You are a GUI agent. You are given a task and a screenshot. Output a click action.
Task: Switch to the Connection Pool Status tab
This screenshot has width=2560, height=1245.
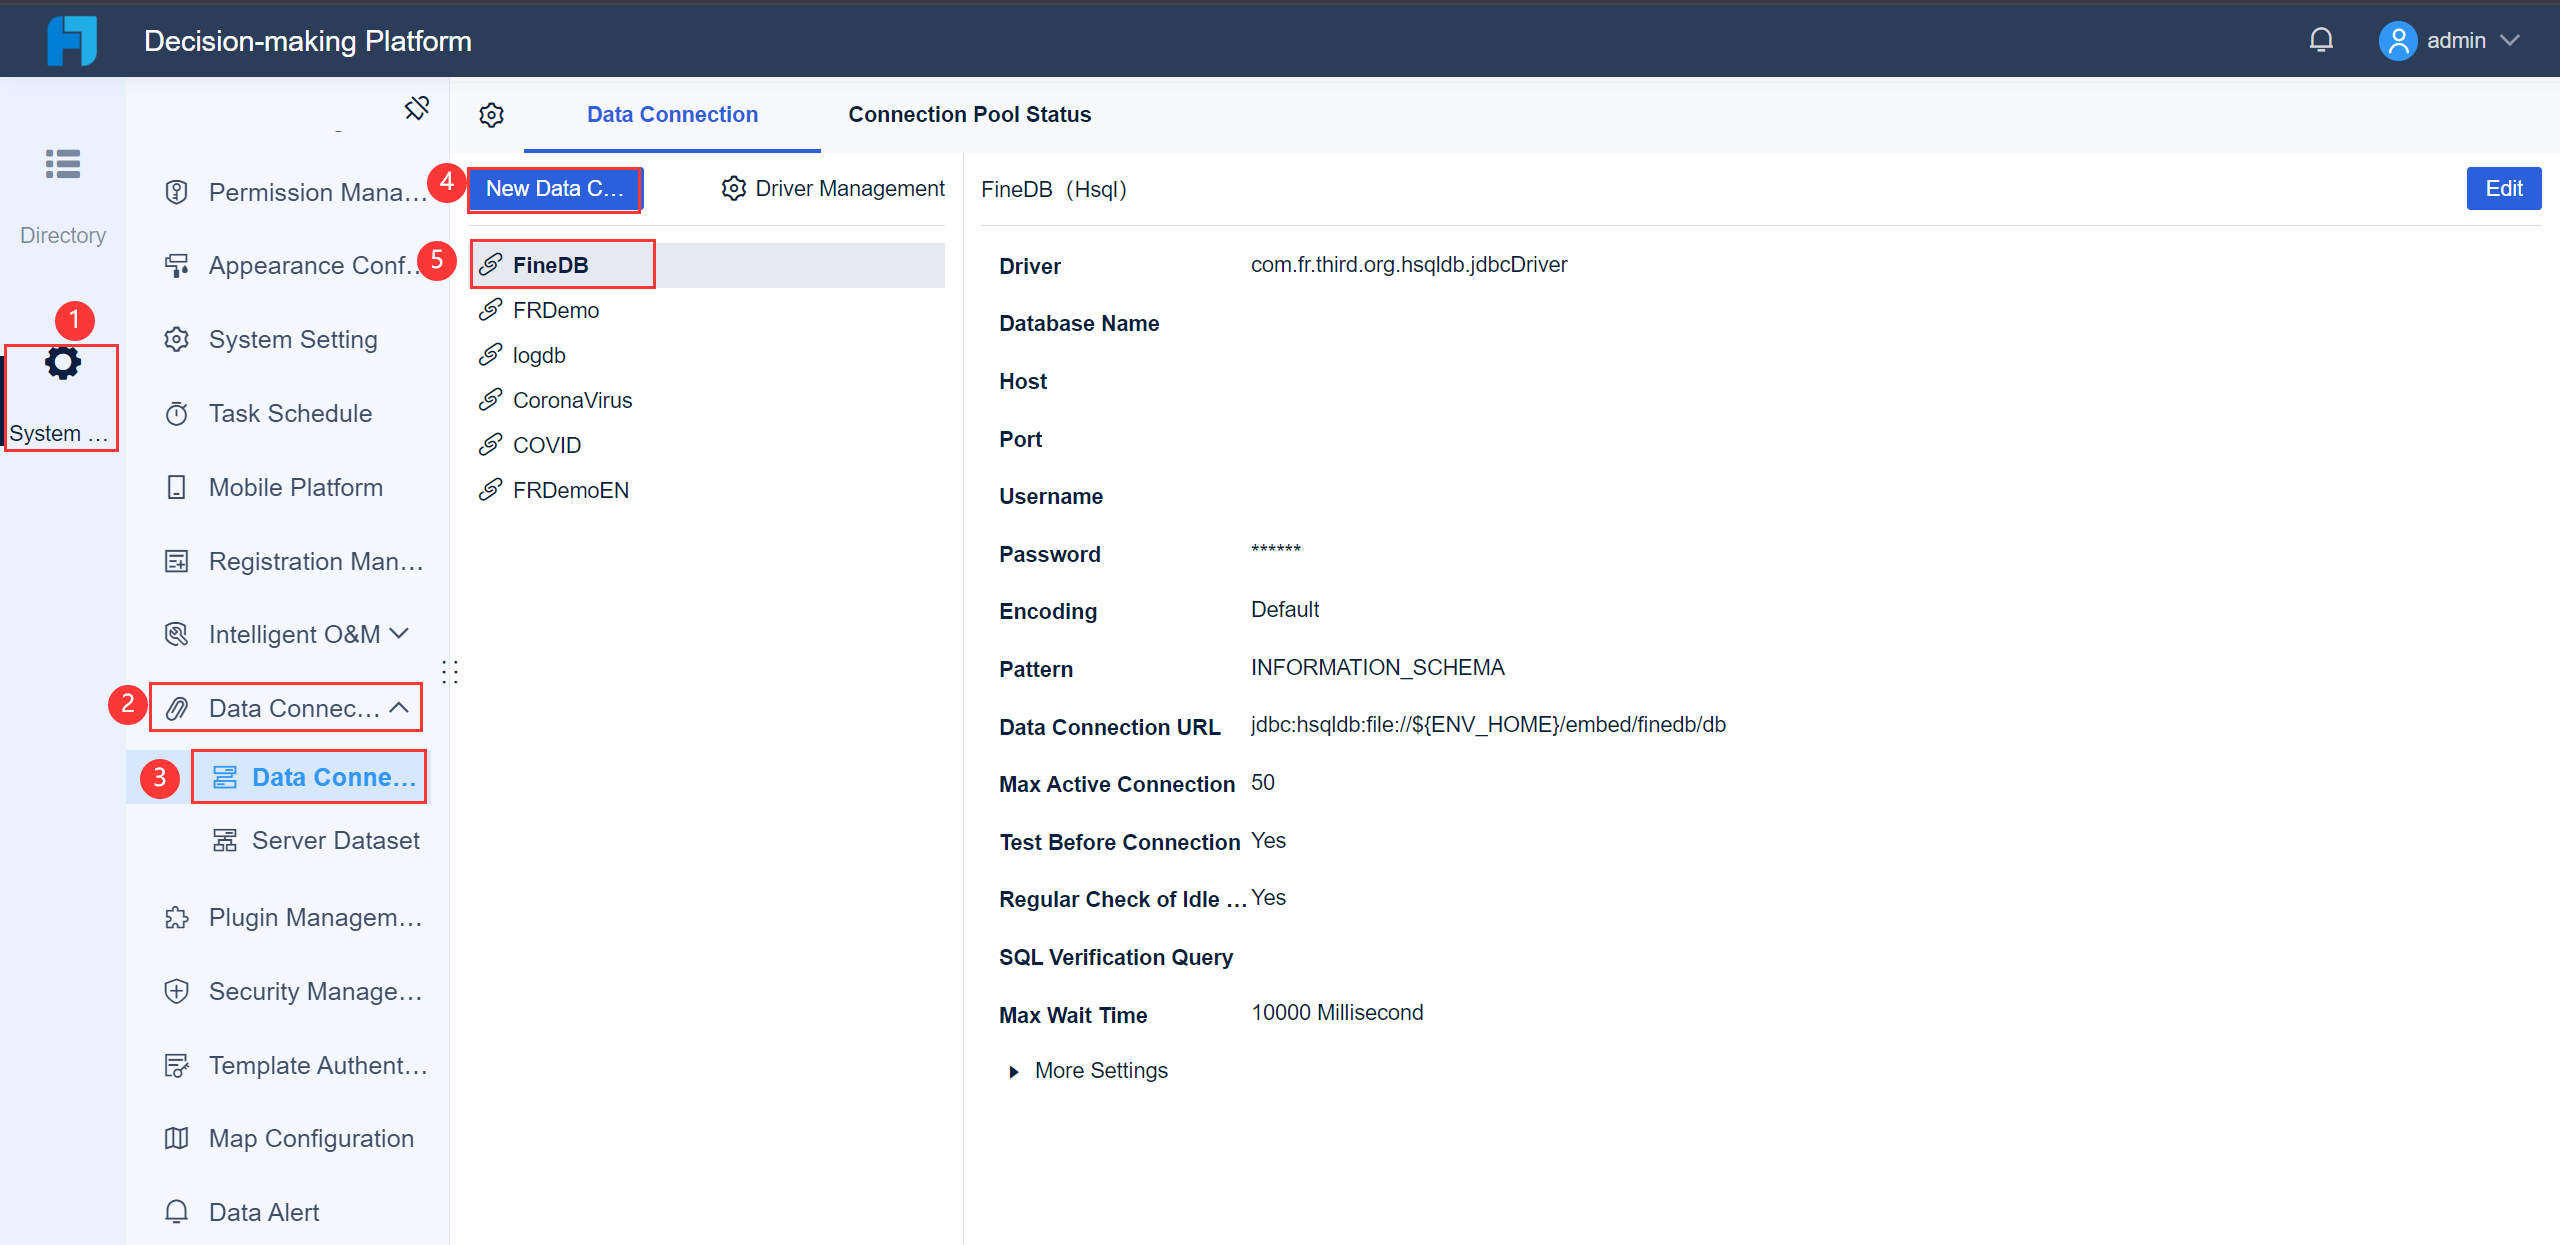coord(969,114)
